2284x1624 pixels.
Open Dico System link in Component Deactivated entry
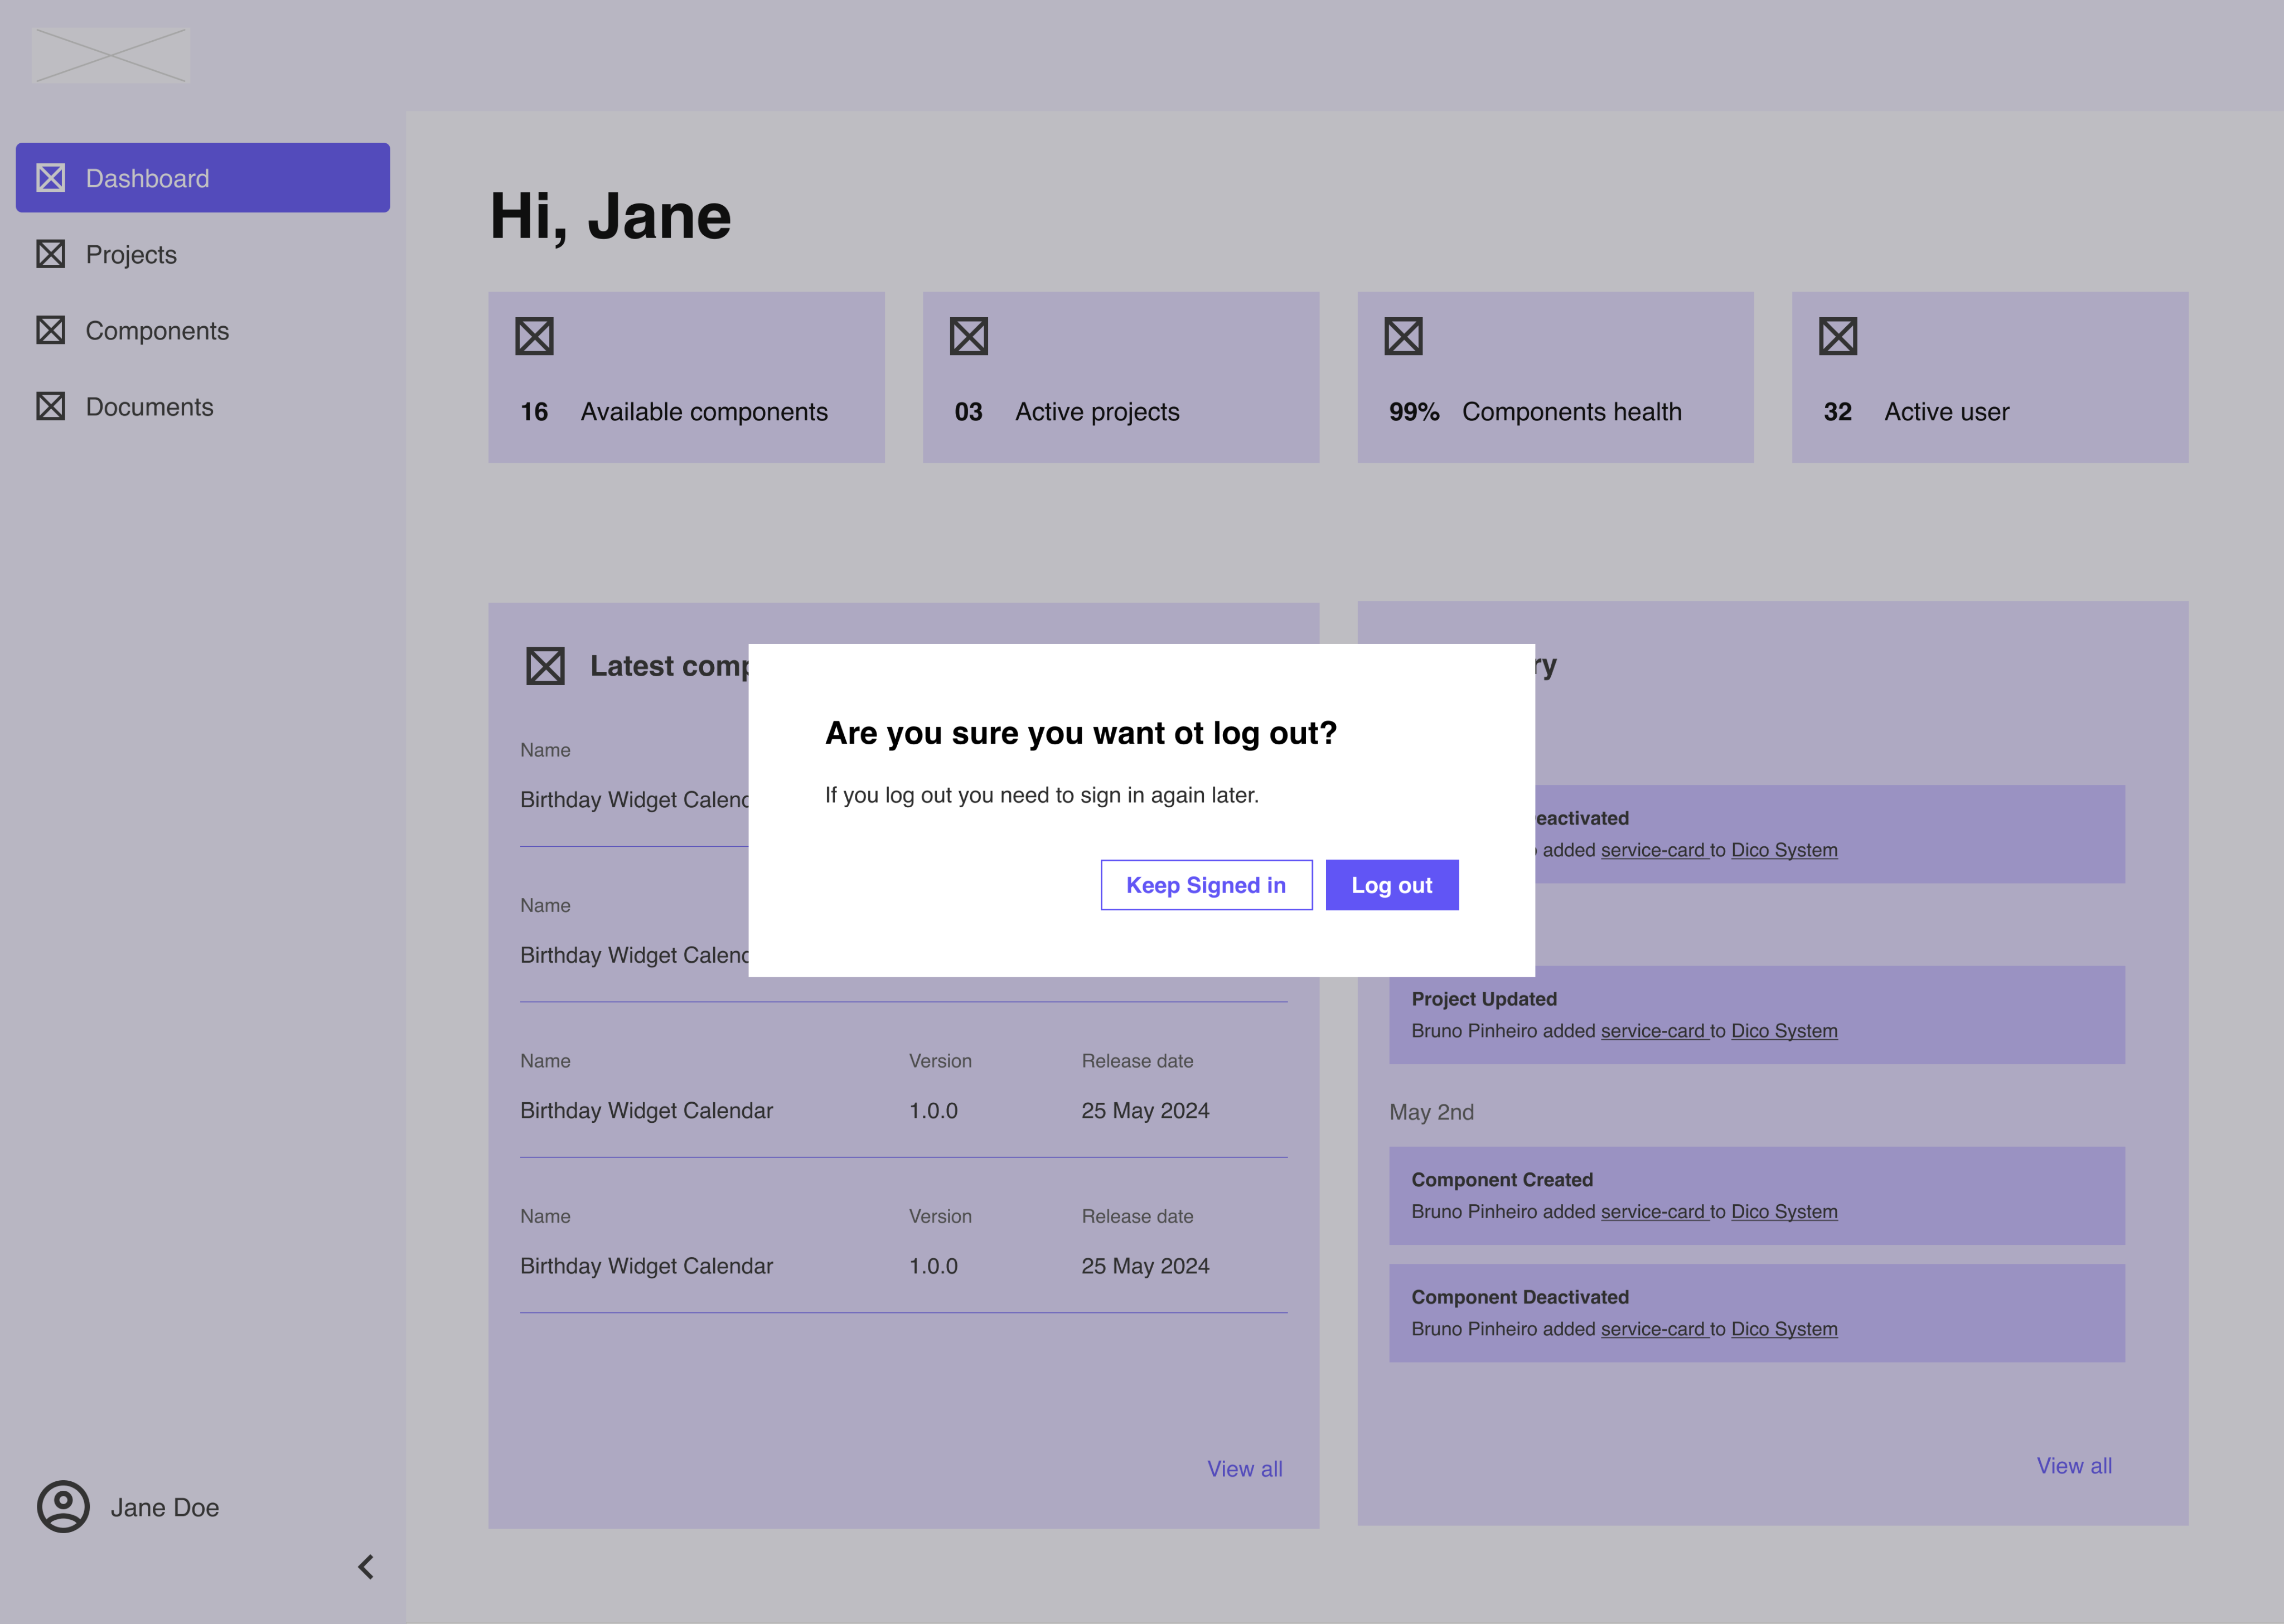point(1784,1329)
